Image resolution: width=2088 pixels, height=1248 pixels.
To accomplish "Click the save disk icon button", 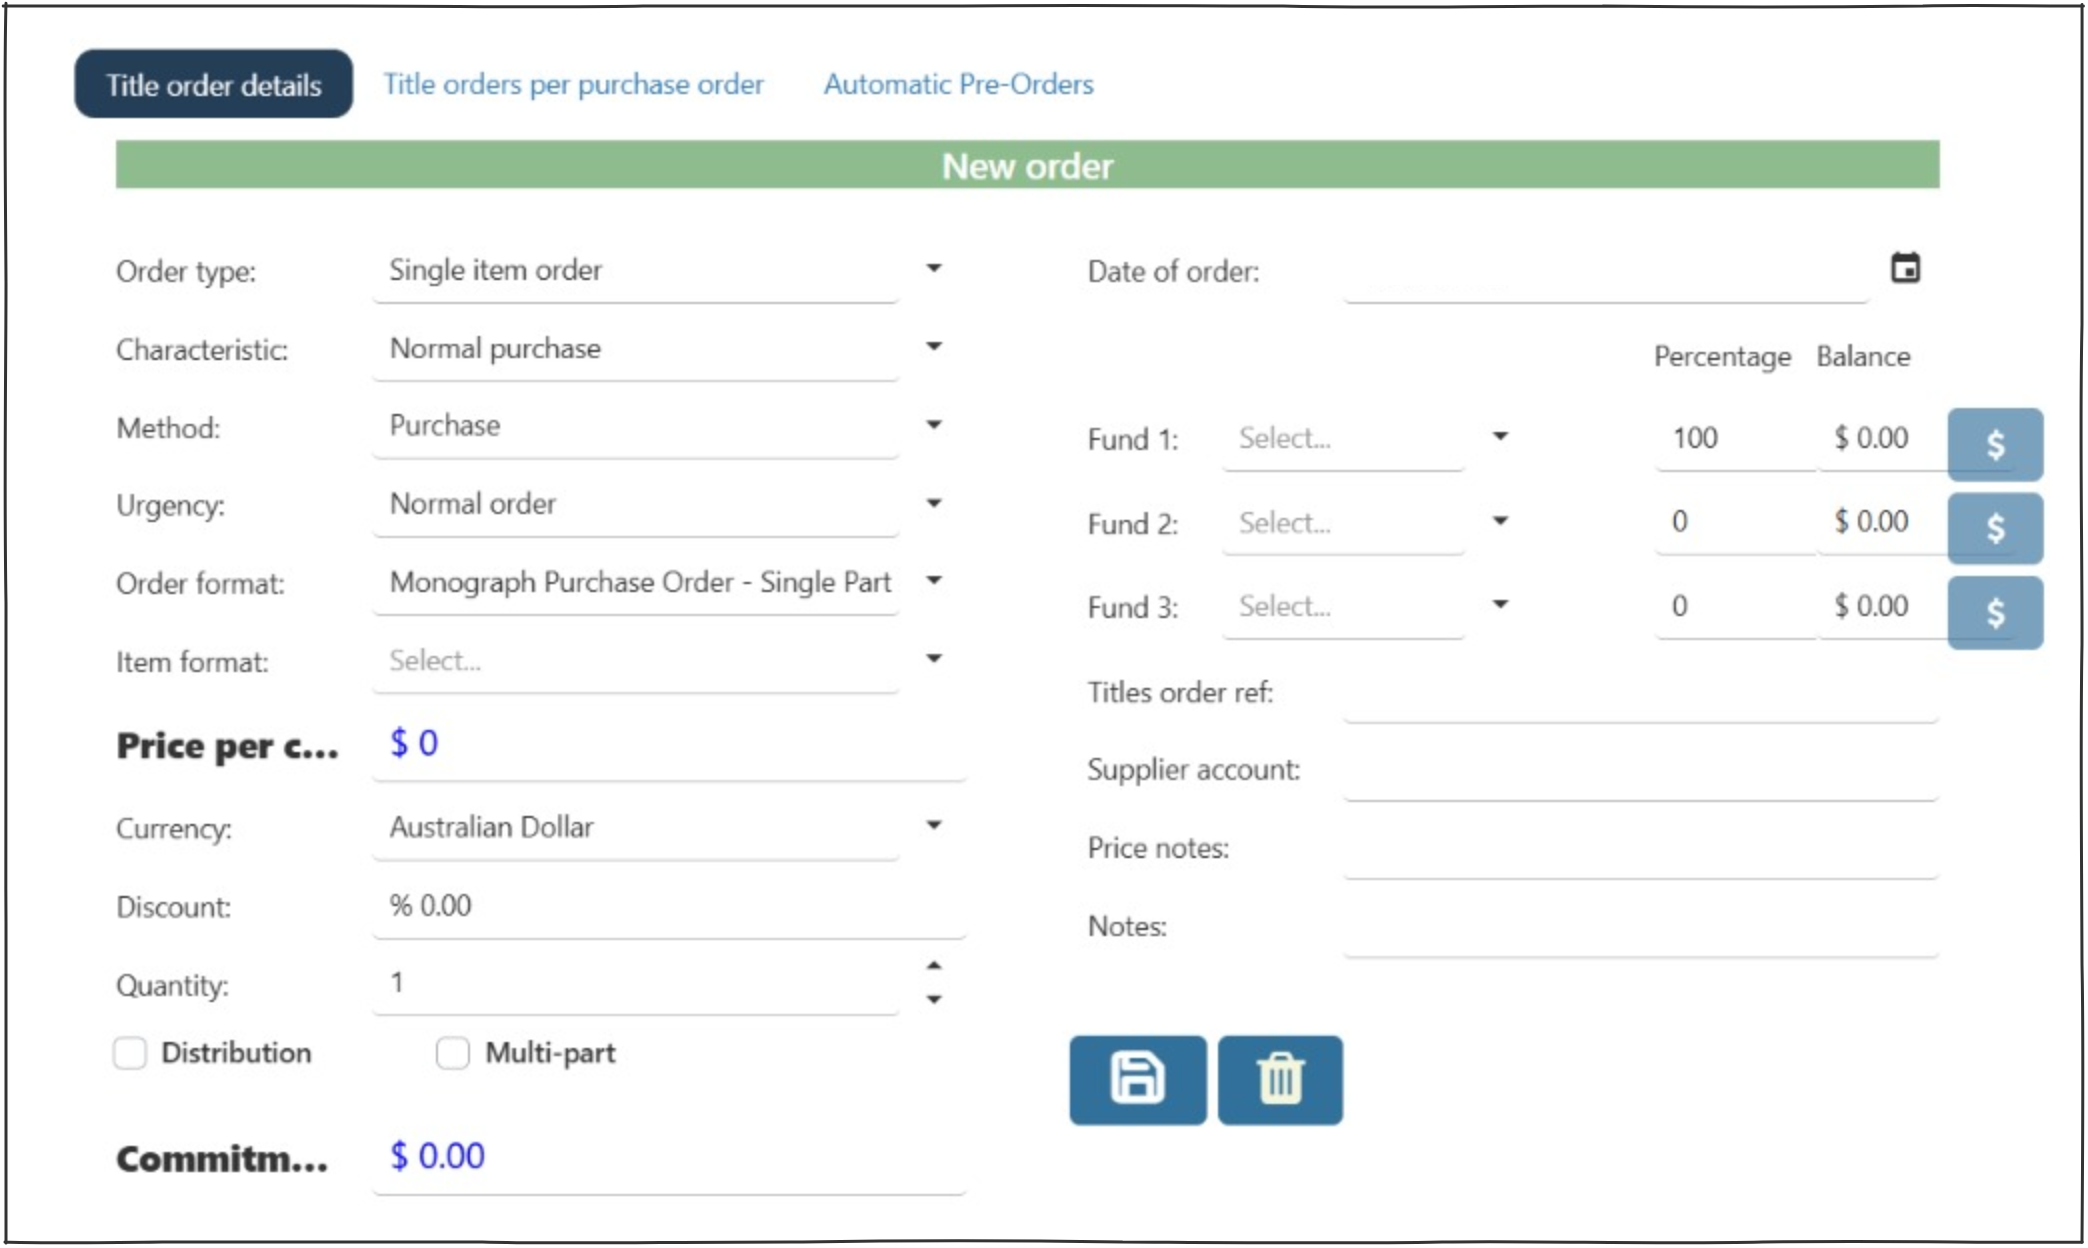I will tap(1137, 1079).
